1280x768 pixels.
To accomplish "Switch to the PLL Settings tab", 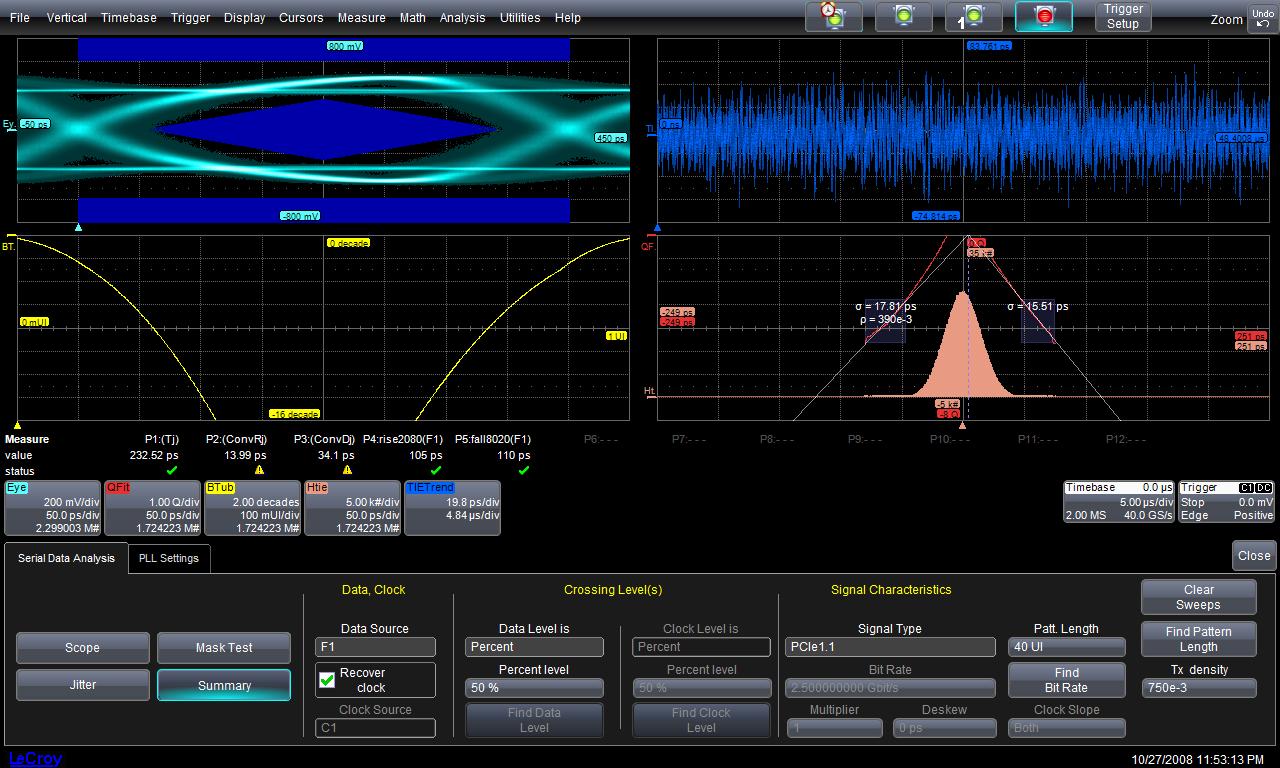I will coord(168,558).
